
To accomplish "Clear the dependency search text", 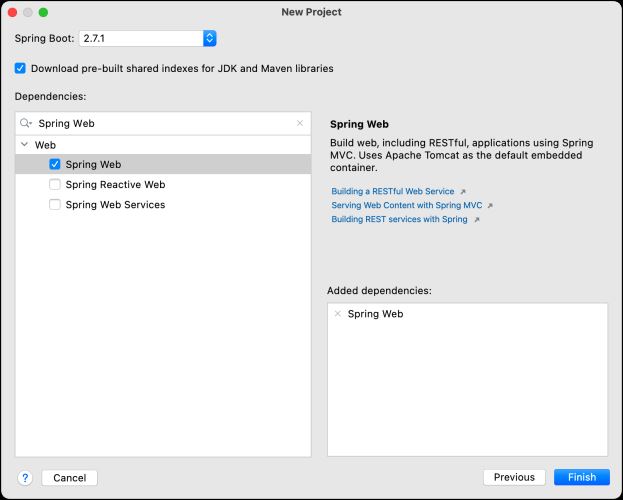I will click(x=300, y=123).
